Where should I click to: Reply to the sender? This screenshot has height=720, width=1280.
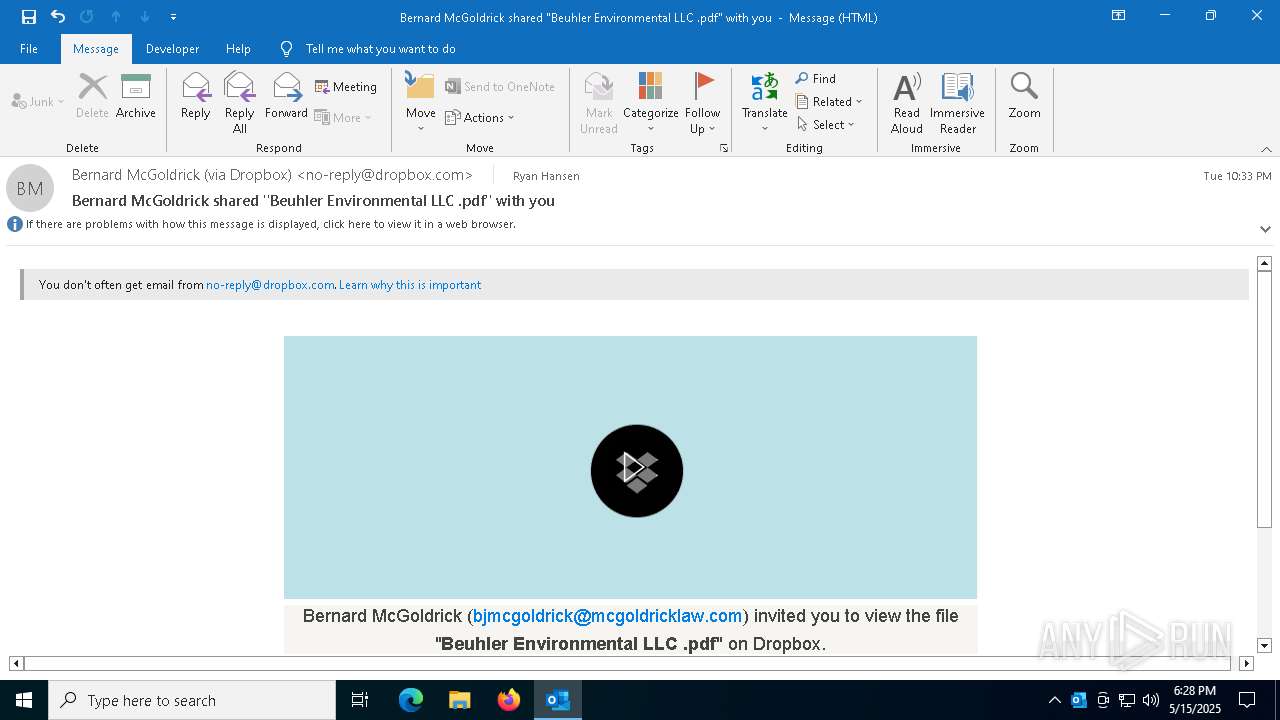click(195, 96)
